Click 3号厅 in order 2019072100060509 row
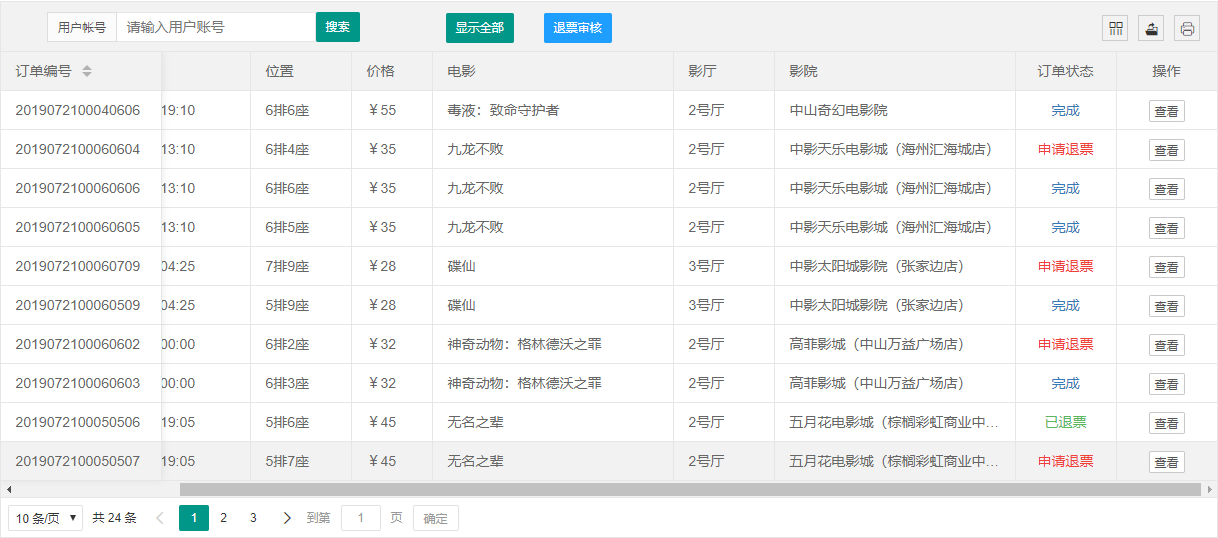Screen dimensions: 1218x538 [x=706, y=305]
